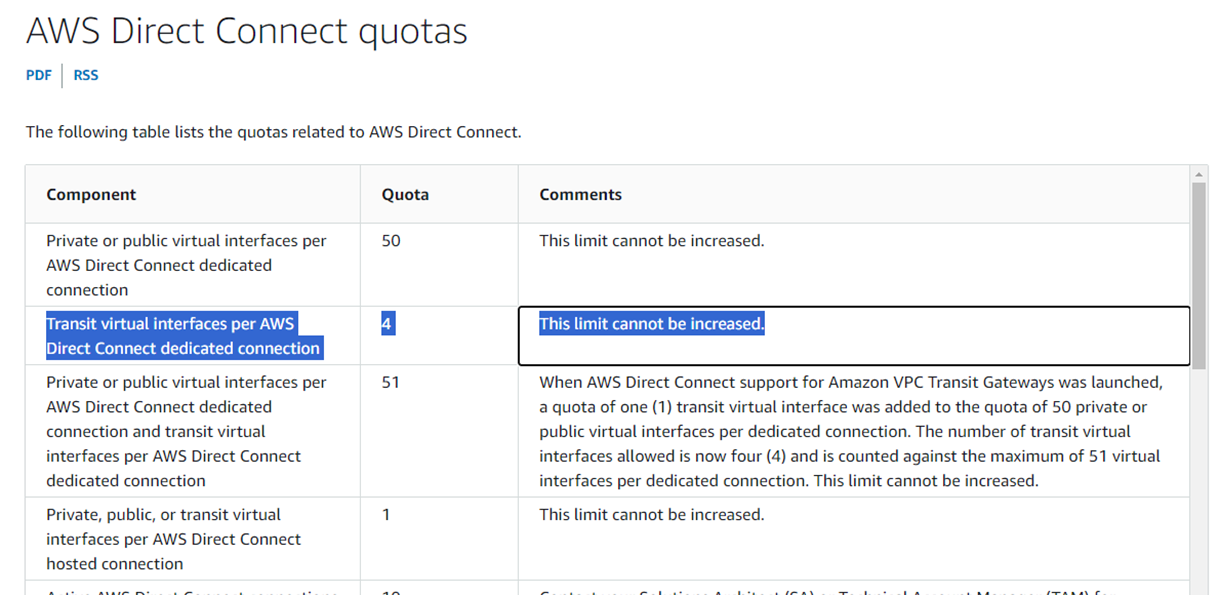Open the RSS feed link
The image size is (1220, 595).
[86, 75]
